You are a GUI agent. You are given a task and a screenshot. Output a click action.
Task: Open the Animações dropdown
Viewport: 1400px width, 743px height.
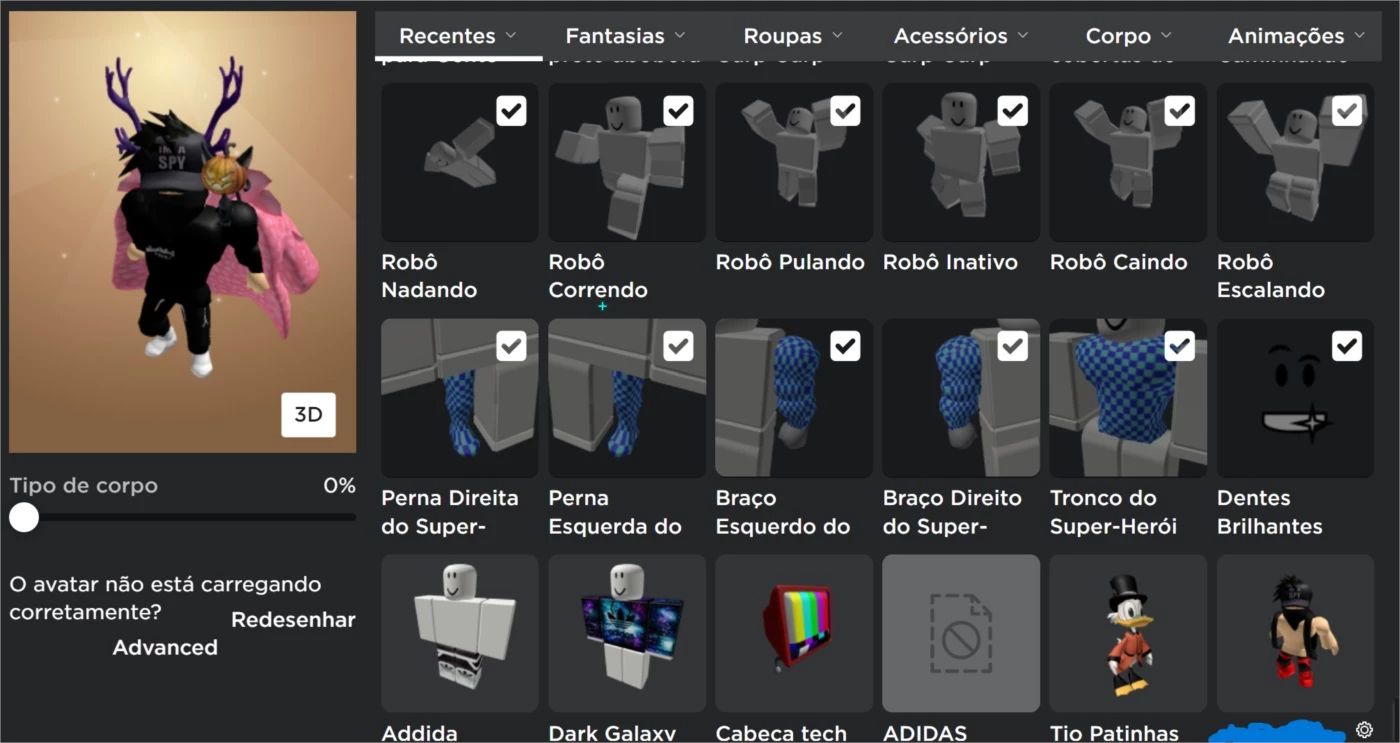pyautogui.click(x=1296, y=36)
